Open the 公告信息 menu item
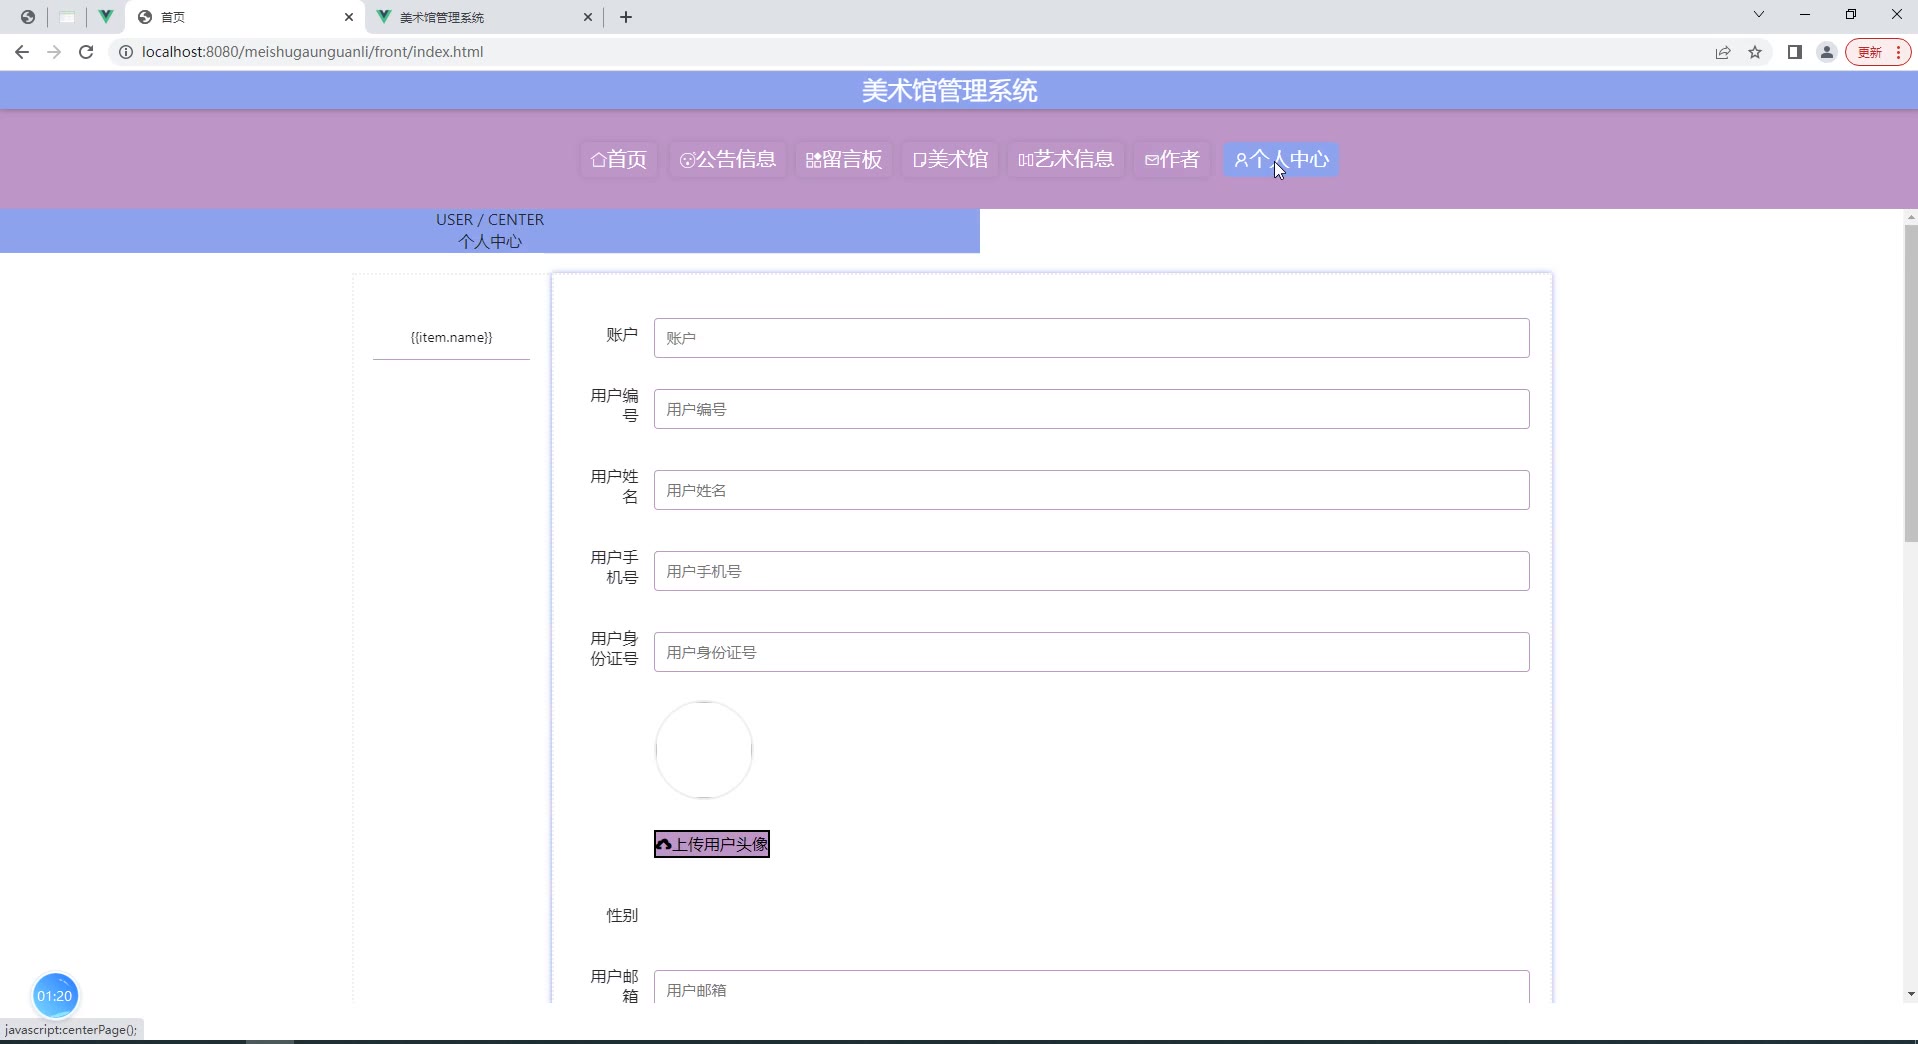 [x=728, y=160]
